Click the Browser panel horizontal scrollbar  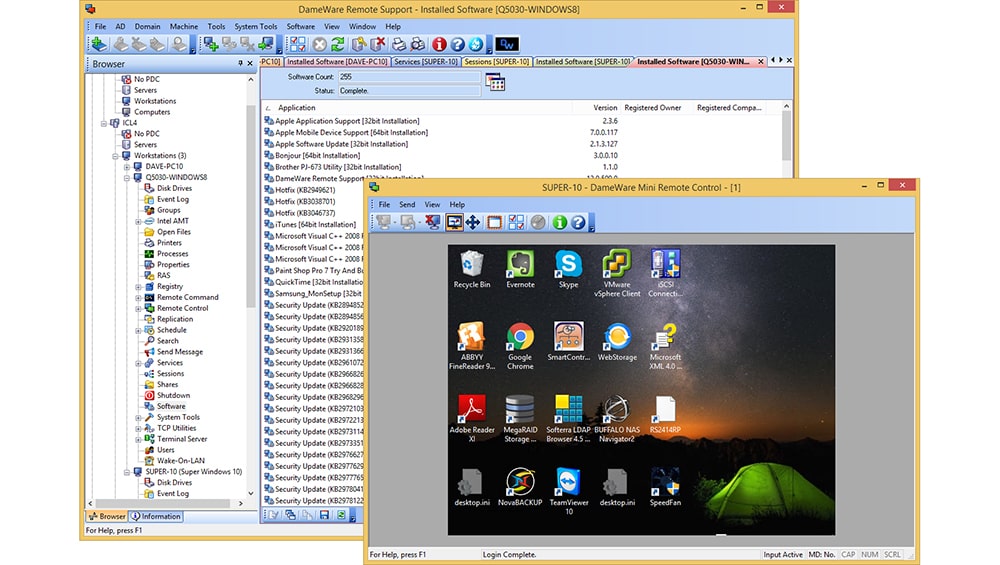click(166, 503)
